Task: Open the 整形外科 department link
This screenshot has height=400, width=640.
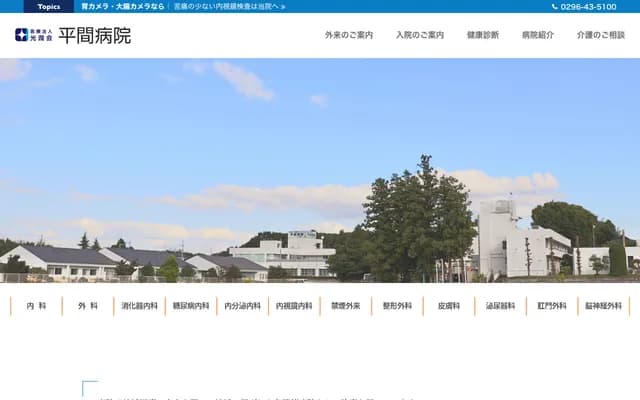Action: (398, 306)
